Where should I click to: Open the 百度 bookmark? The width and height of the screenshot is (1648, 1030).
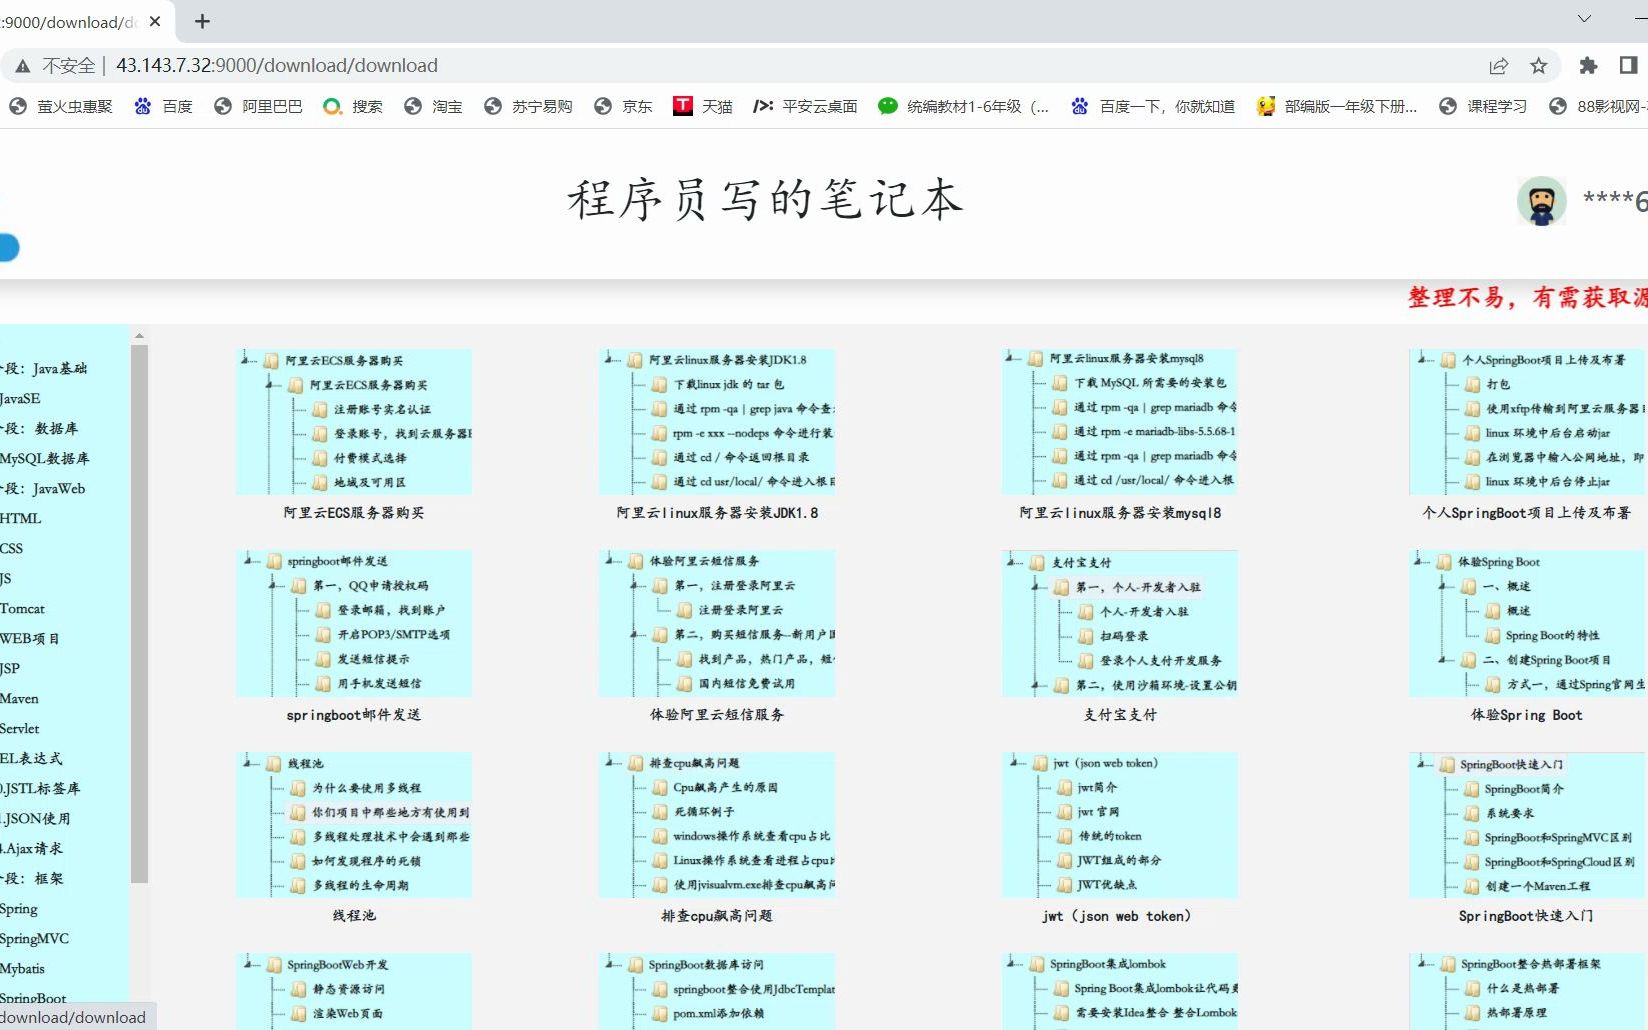(163, 106)
